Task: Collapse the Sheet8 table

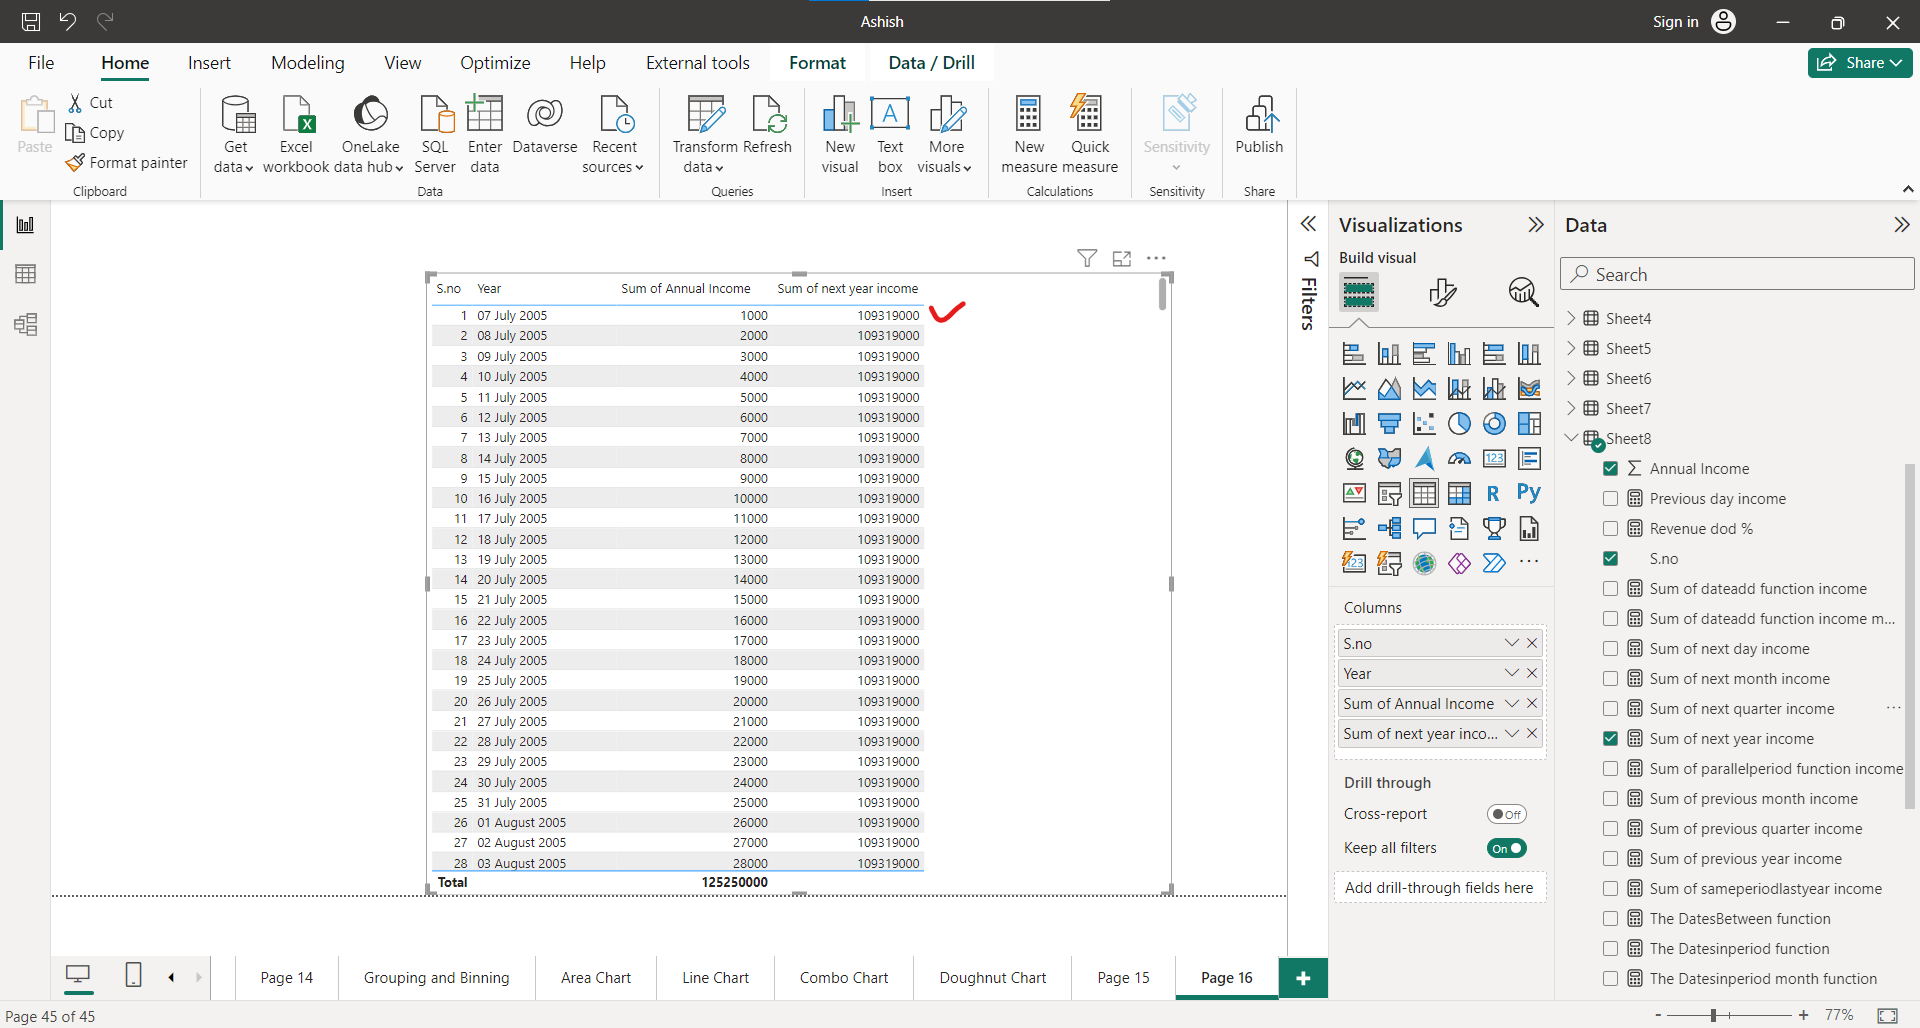Action: (x=1573, y=438)
